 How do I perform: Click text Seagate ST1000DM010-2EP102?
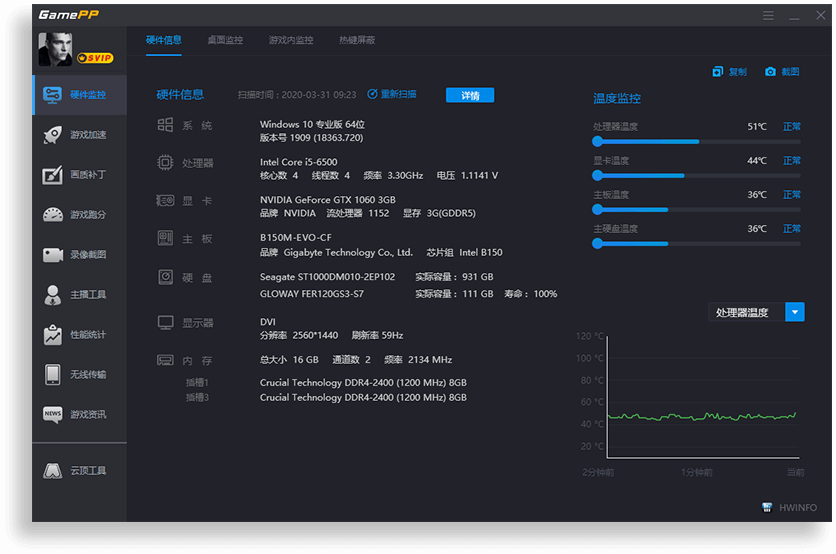coord(327,277)
